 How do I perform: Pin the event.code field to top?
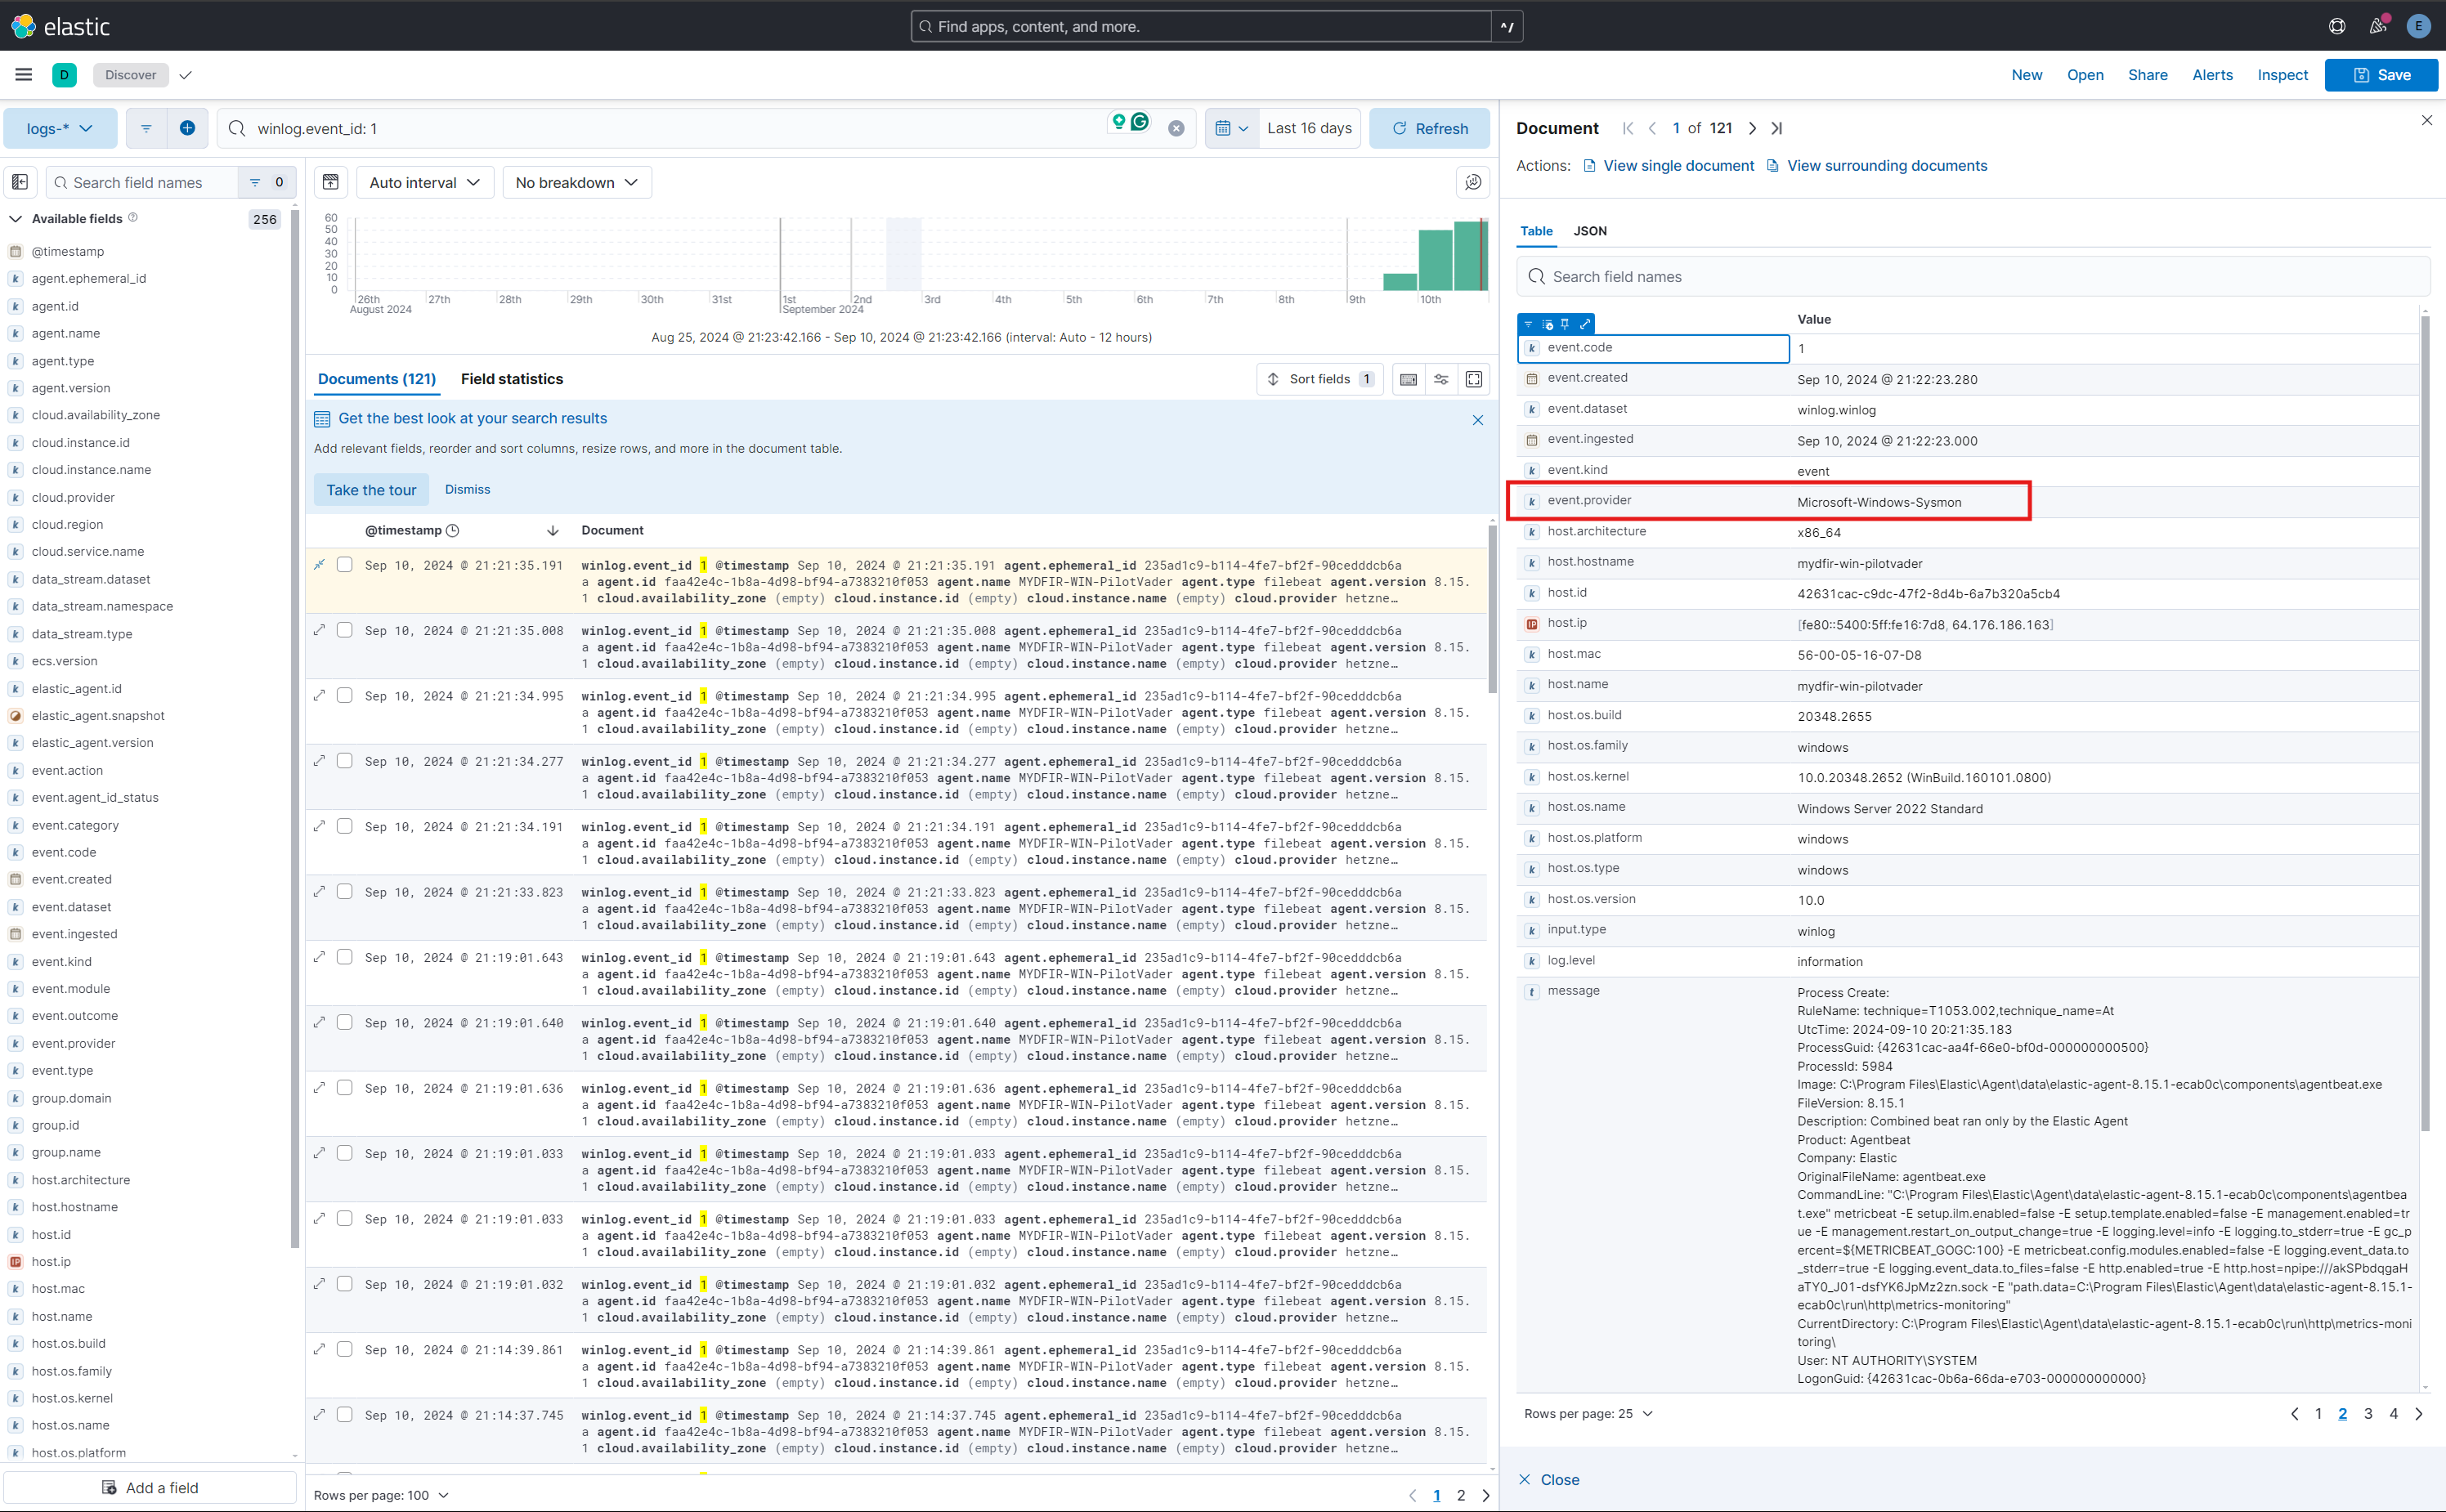[x=1566, y=324]
